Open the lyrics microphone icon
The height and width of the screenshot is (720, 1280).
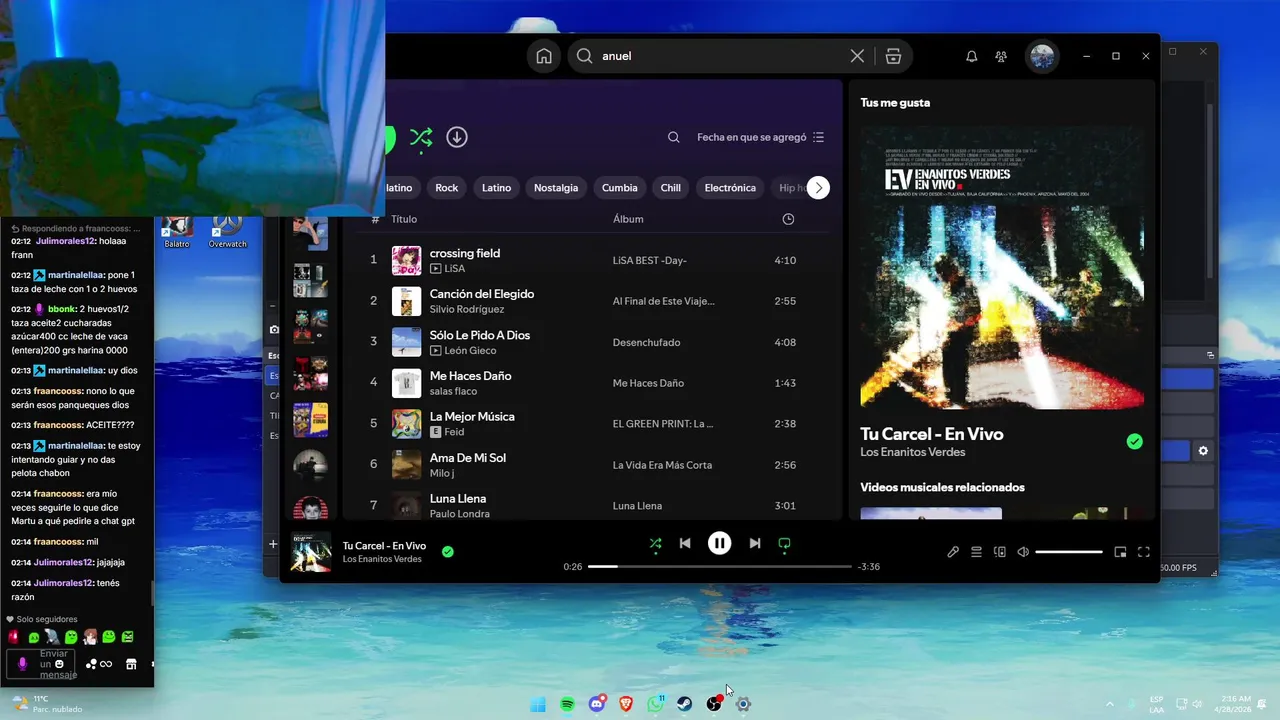click(953, 552)
